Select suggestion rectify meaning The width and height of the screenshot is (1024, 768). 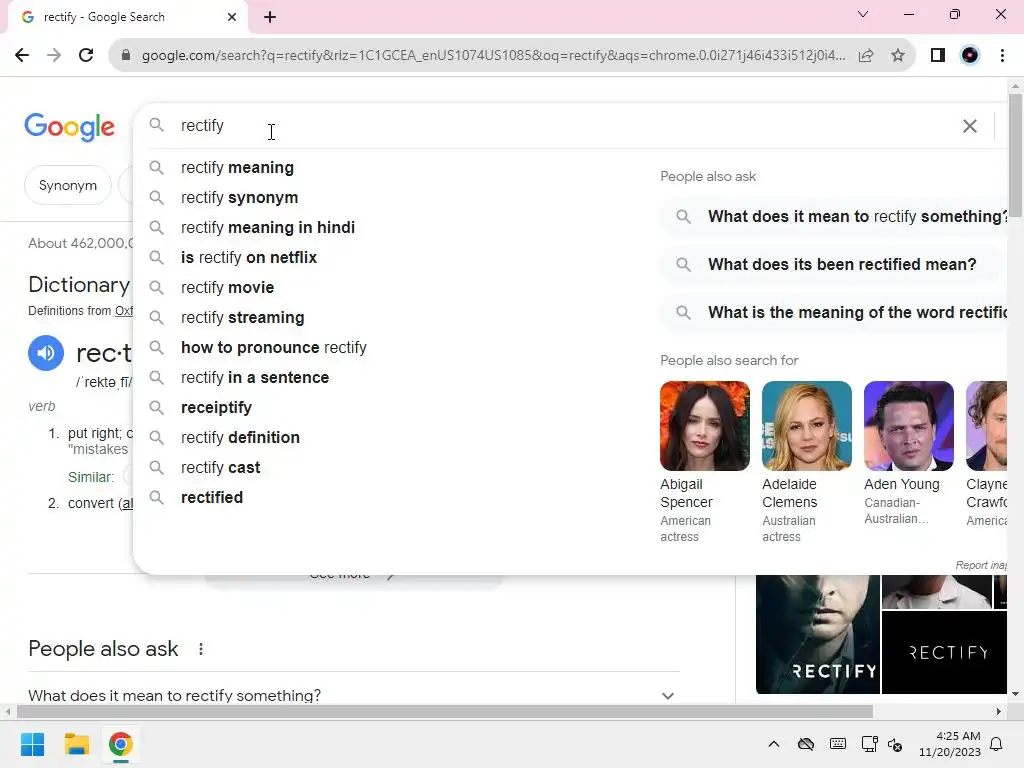pyautogui.click(x=237, y=168)
